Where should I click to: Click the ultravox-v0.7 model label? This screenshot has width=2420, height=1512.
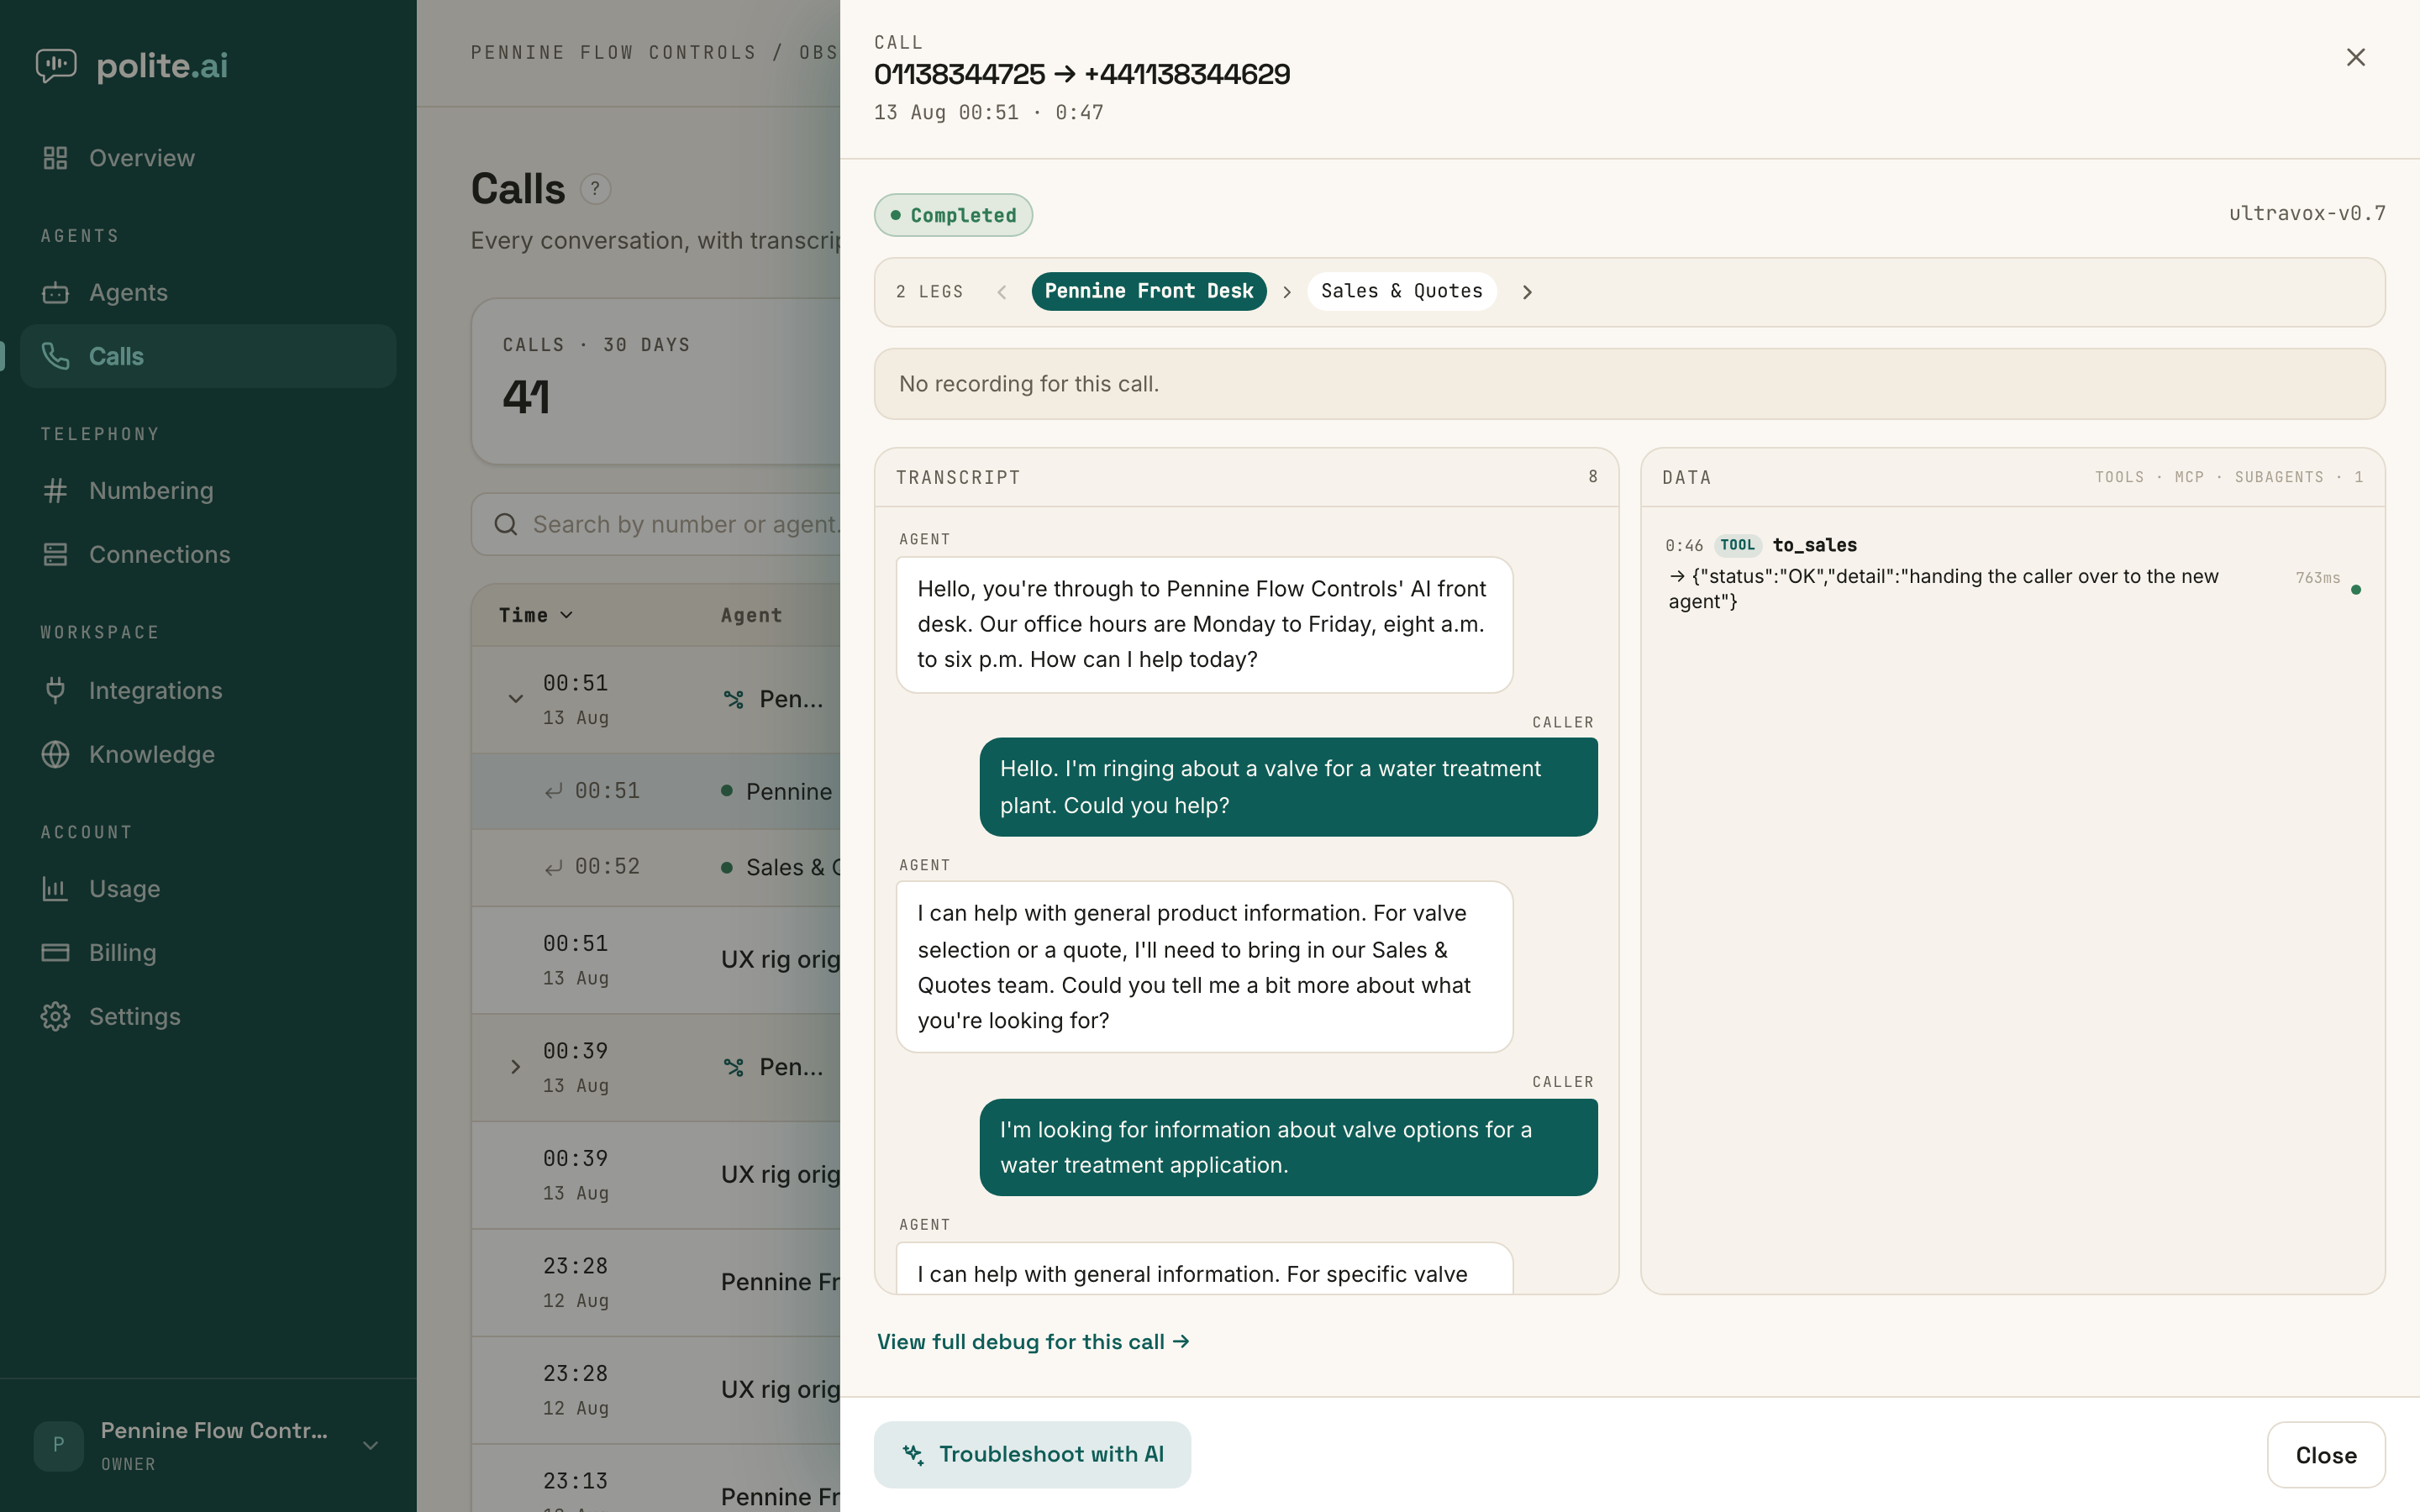point(2307,213)
